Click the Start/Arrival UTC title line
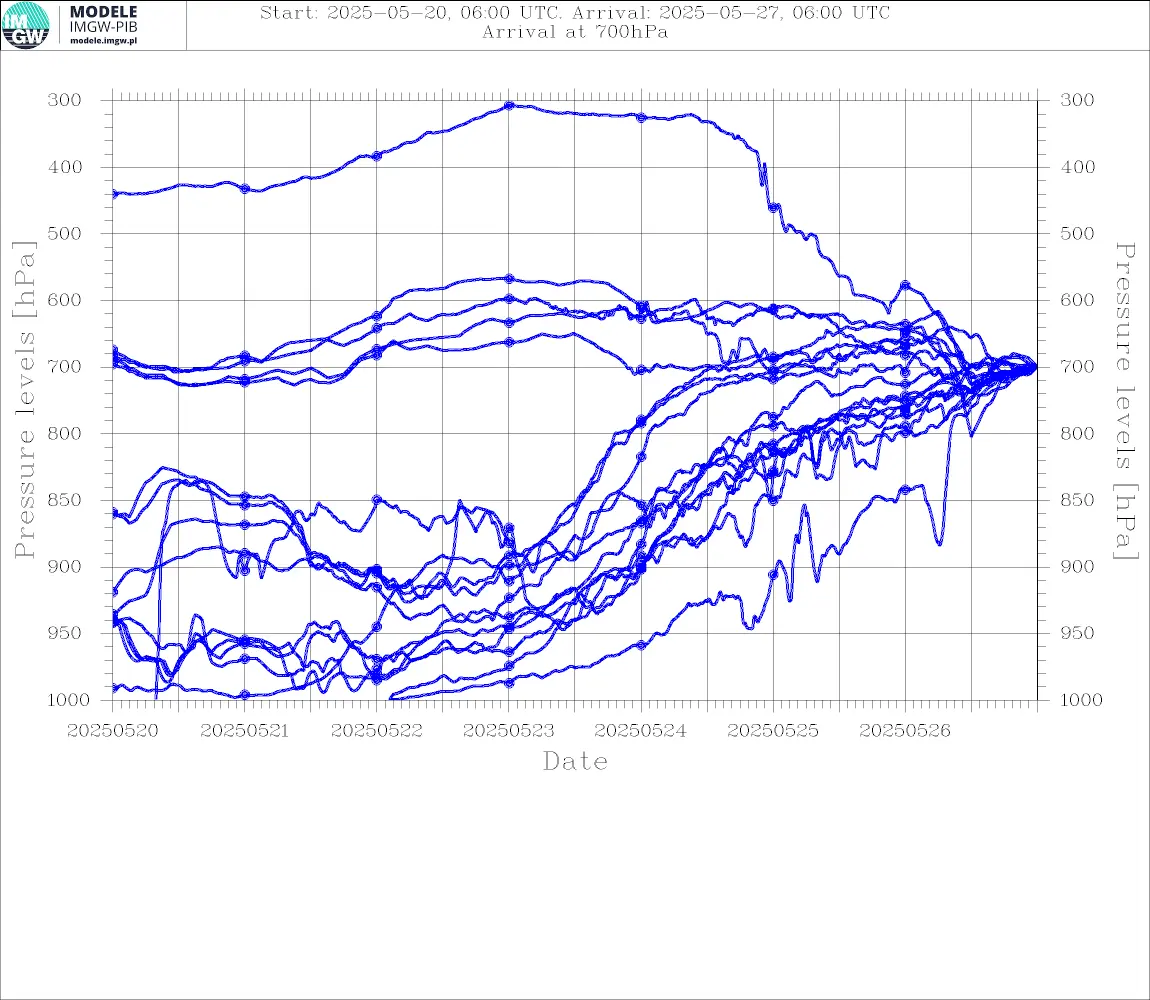Image resolution: width=1150 pixels, height=1000 pixels. [x=575, y=12]
